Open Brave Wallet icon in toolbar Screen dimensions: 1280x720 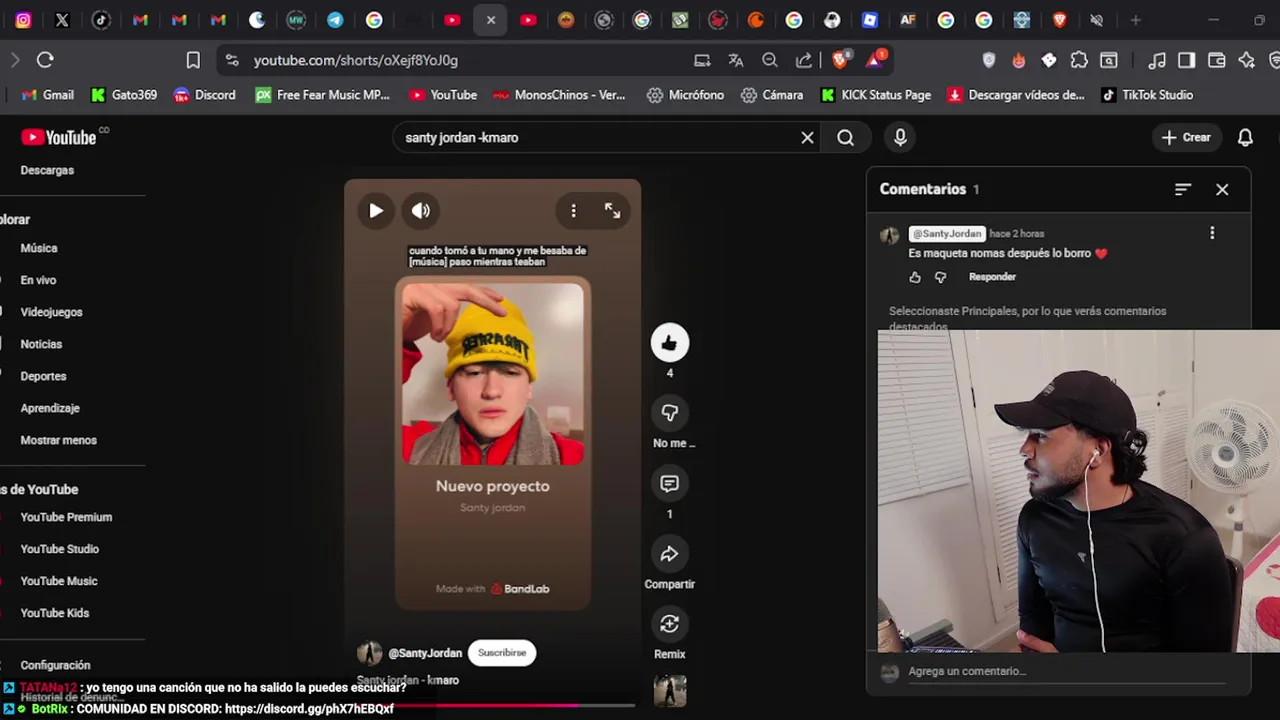[1217, 60]
